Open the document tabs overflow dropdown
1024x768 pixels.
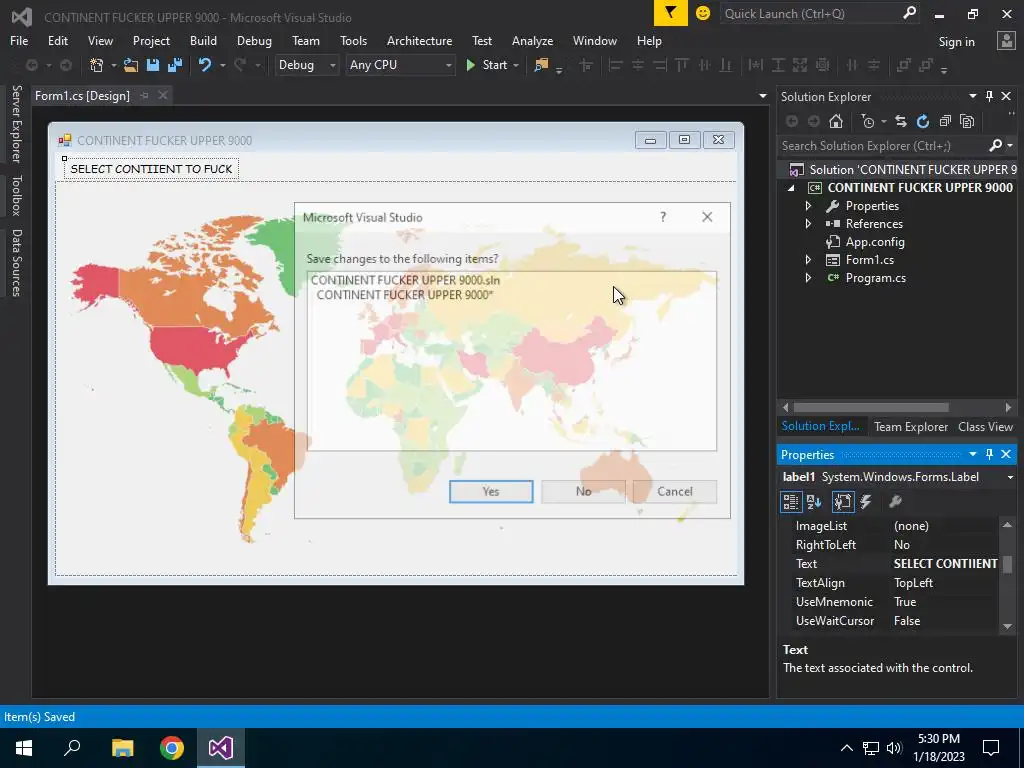click(x=762, y=96)
